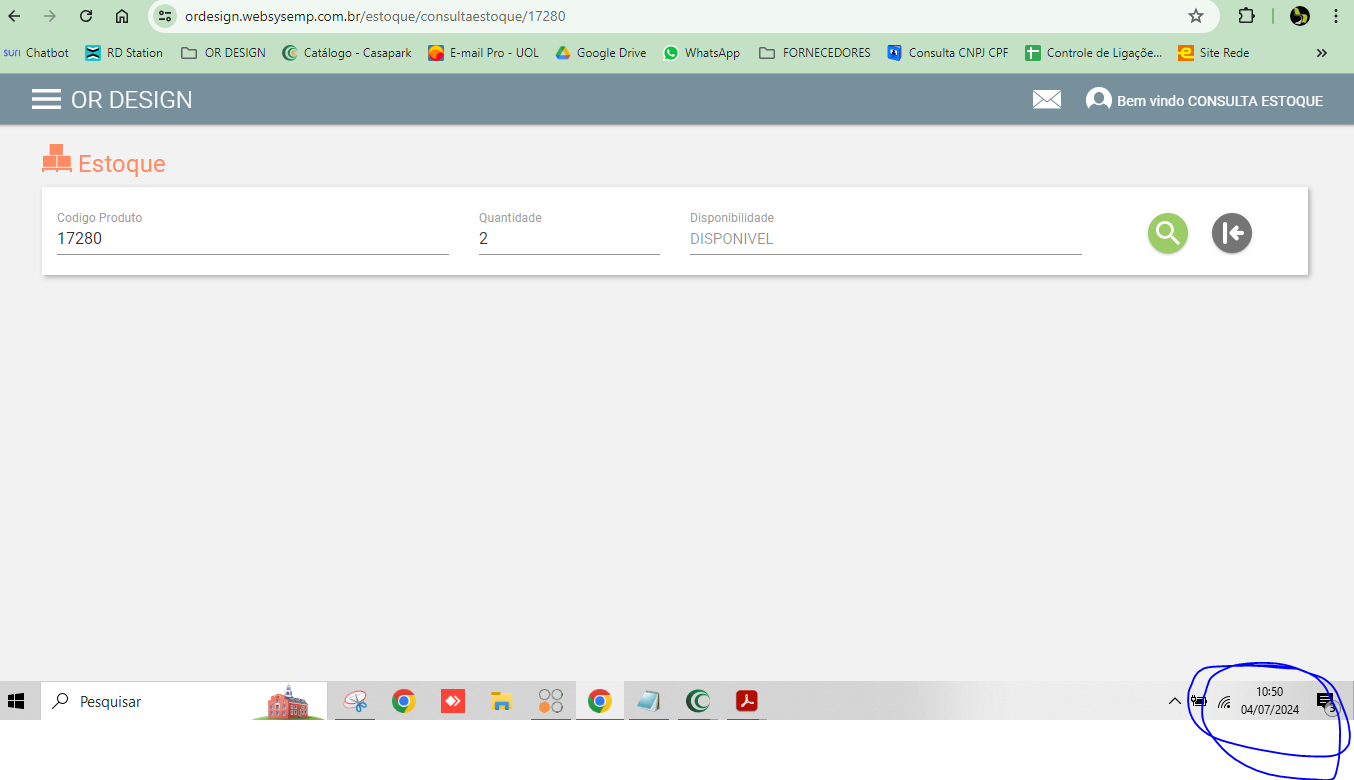Reload the page

[x=86, y=16]
